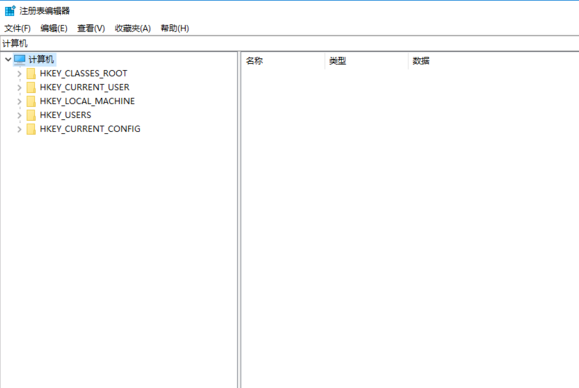Select HKEY_CLASSES_ROOT text in tree

(x=83, y=73)
